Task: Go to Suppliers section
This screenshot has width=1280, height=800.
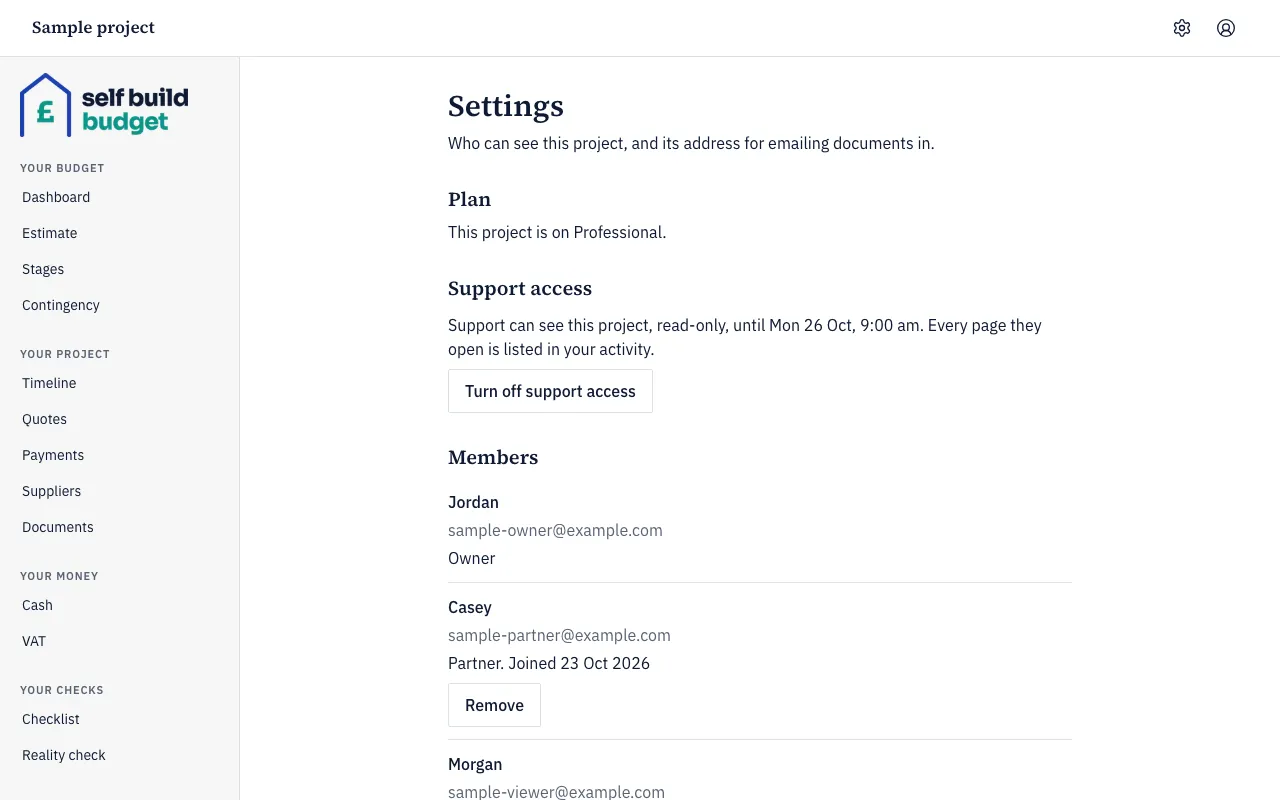Action: 52,491
